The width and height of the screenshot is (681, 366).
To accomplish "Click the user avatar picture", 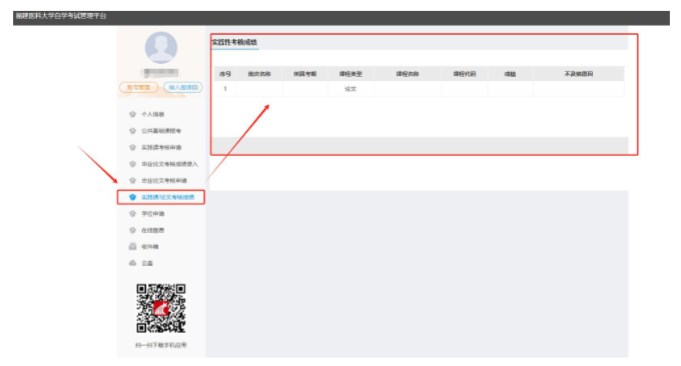I will pos(161,48).
